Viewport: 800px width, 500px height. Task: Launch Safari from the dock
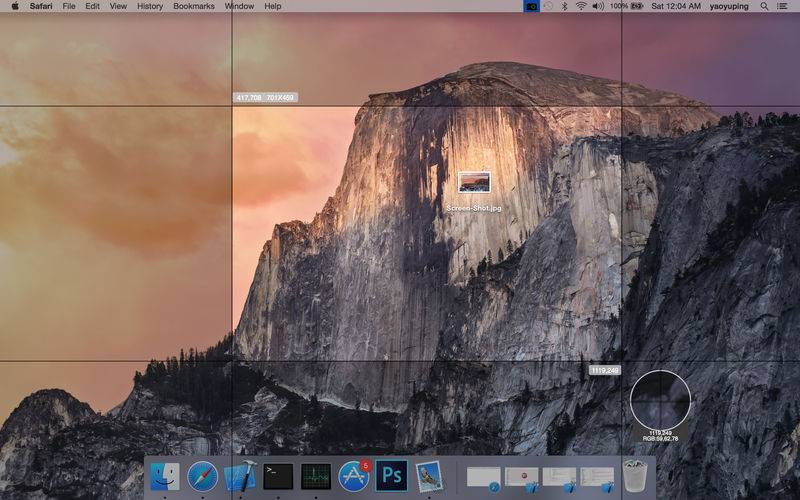(x=202, y=476)
